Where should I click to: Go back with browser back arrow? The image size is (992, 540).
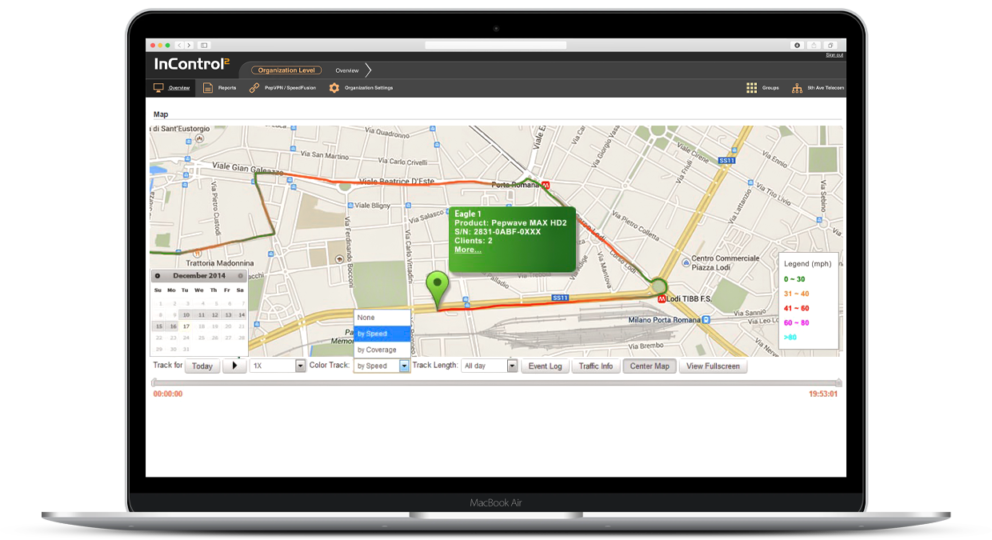point(179,46)
